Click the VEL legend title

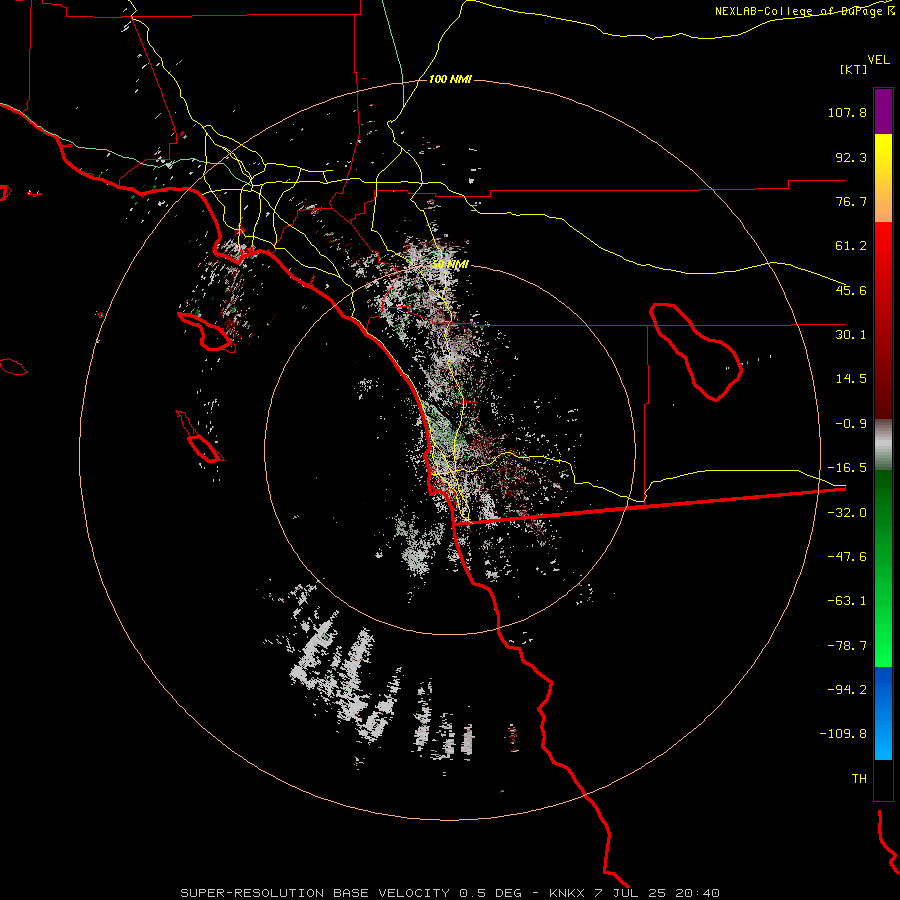(x=879, y=60)
